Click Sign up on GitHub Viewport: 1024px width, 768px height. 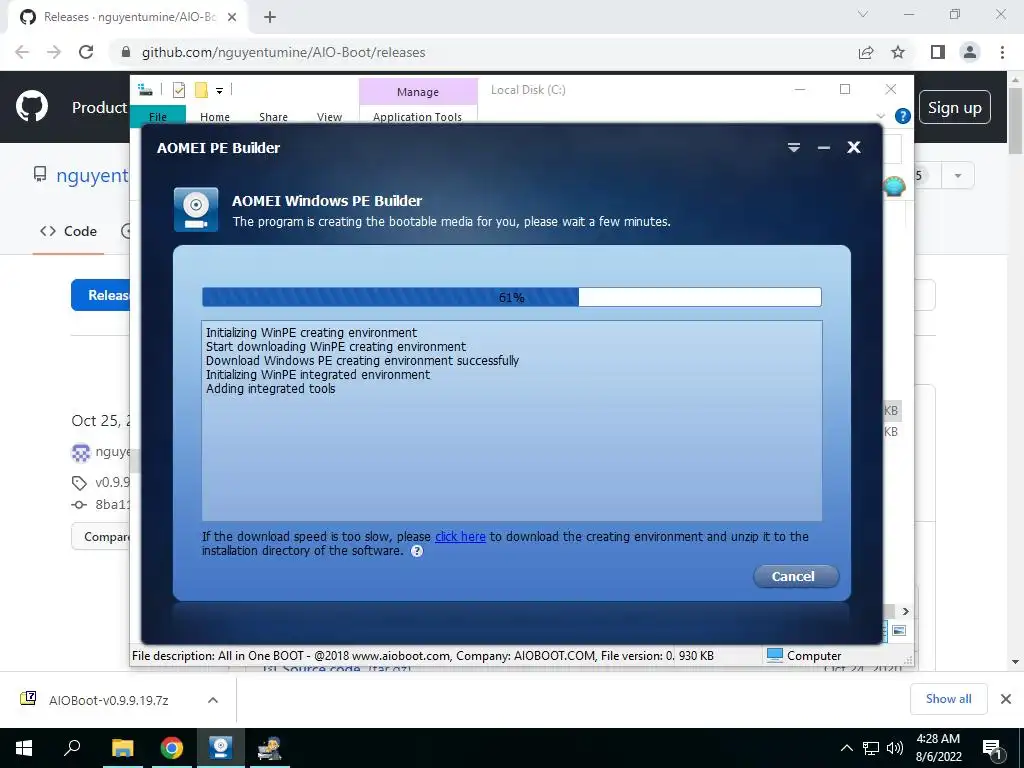click(955, 107)
